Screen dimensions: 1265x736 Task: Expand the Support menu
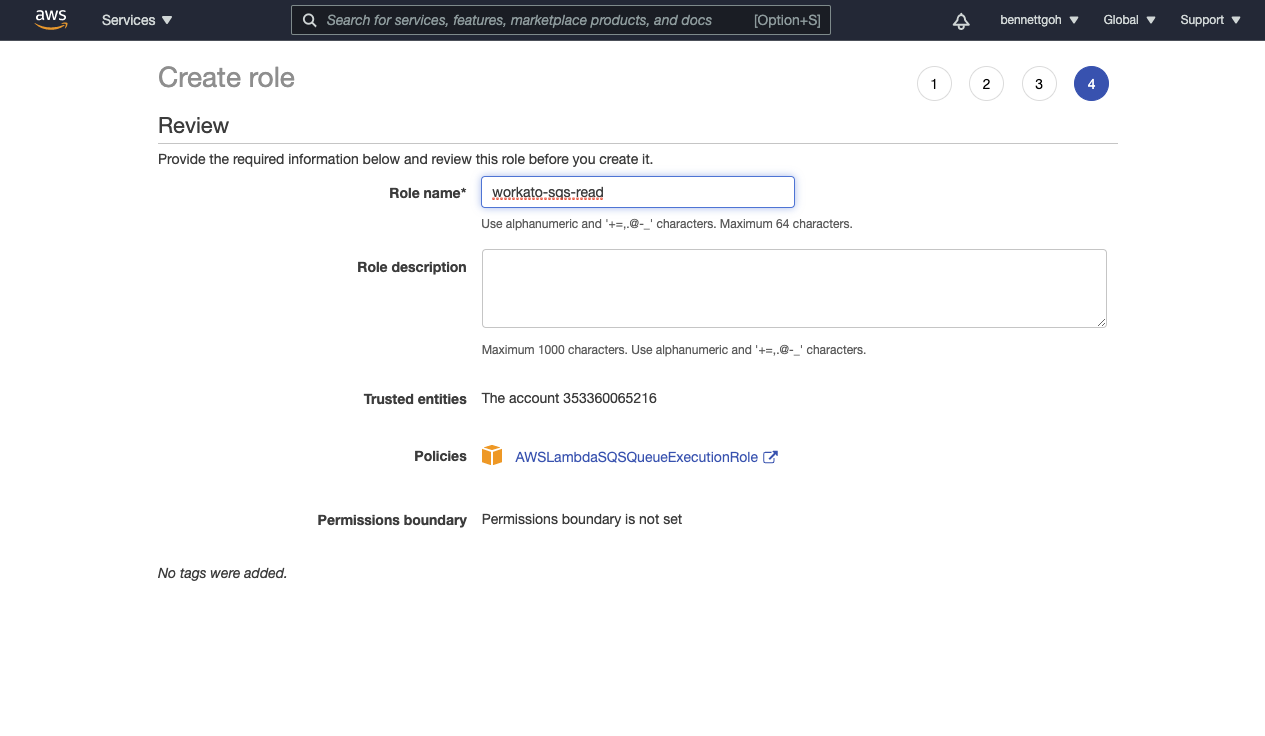(1210, 20)
